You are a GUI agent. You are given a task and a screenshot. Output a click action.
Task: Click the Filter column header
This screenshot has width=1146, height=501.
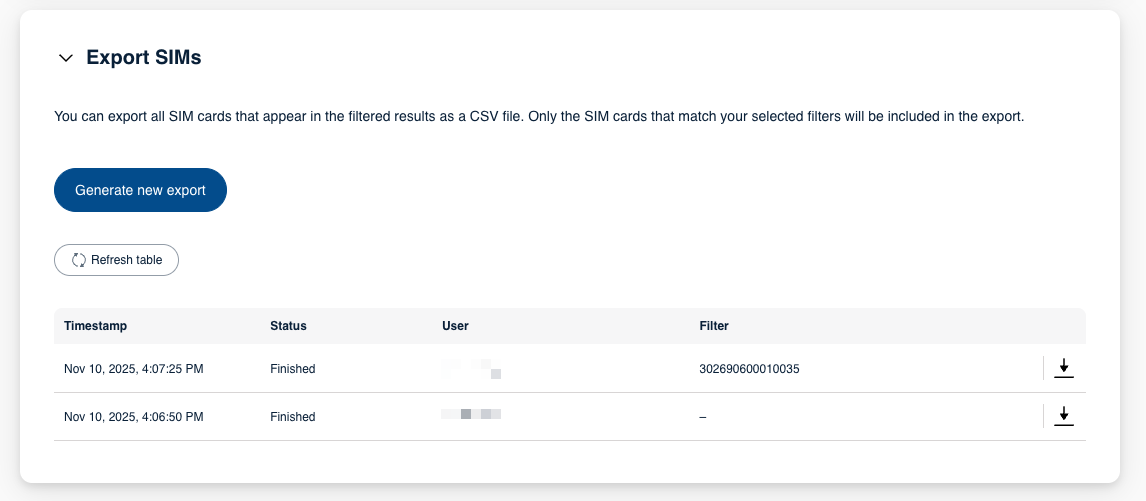pyautogui.click(x=714, y=326)
